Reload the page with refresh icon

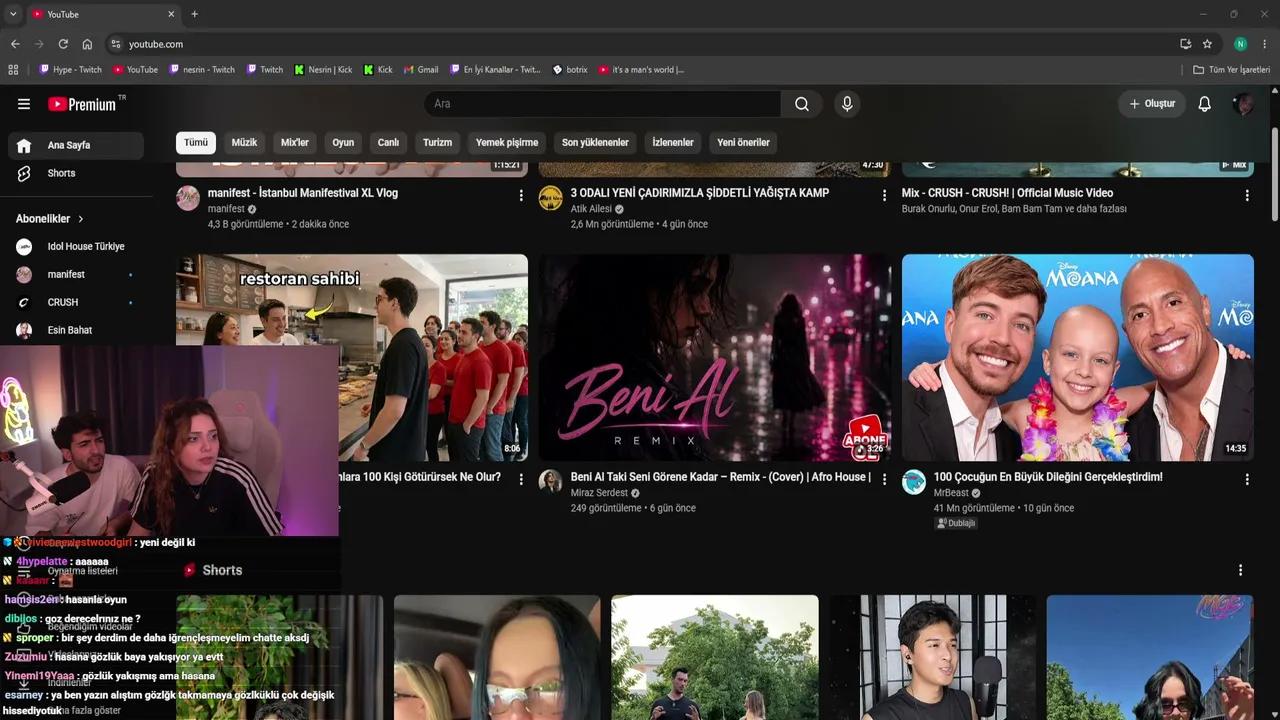tap(63, 44)
